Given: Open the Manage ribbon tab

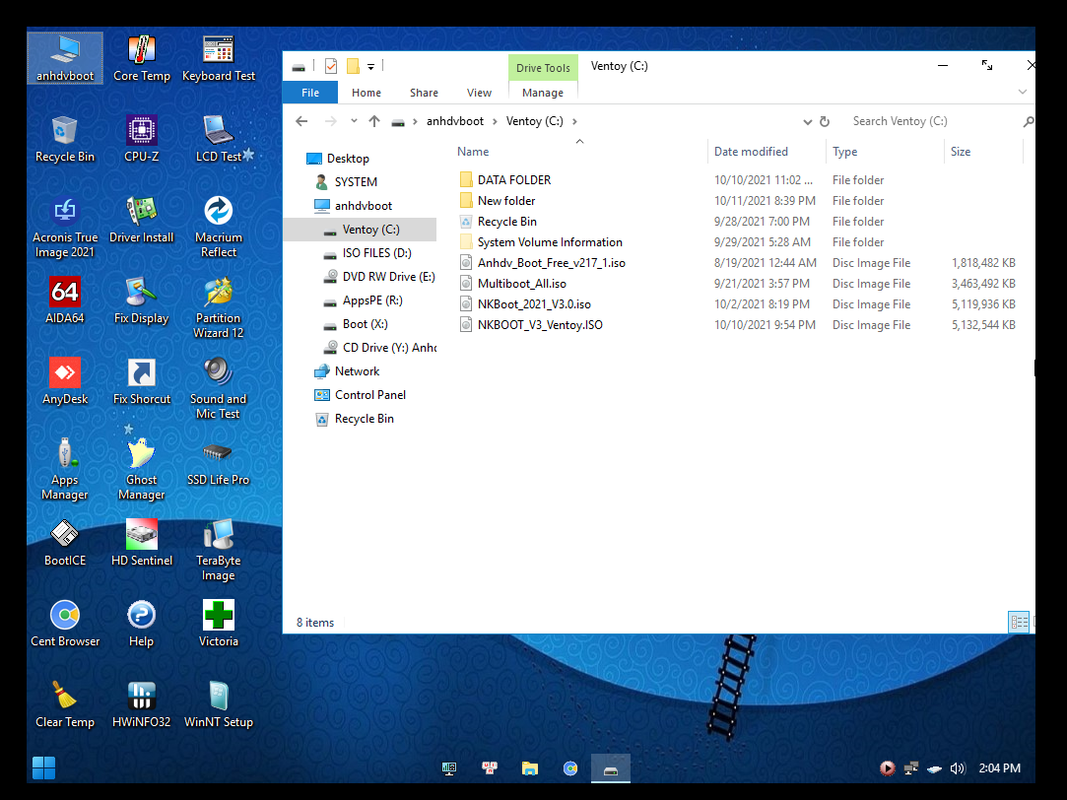Looking at the screenshot, I should click(x=542, y=93).
